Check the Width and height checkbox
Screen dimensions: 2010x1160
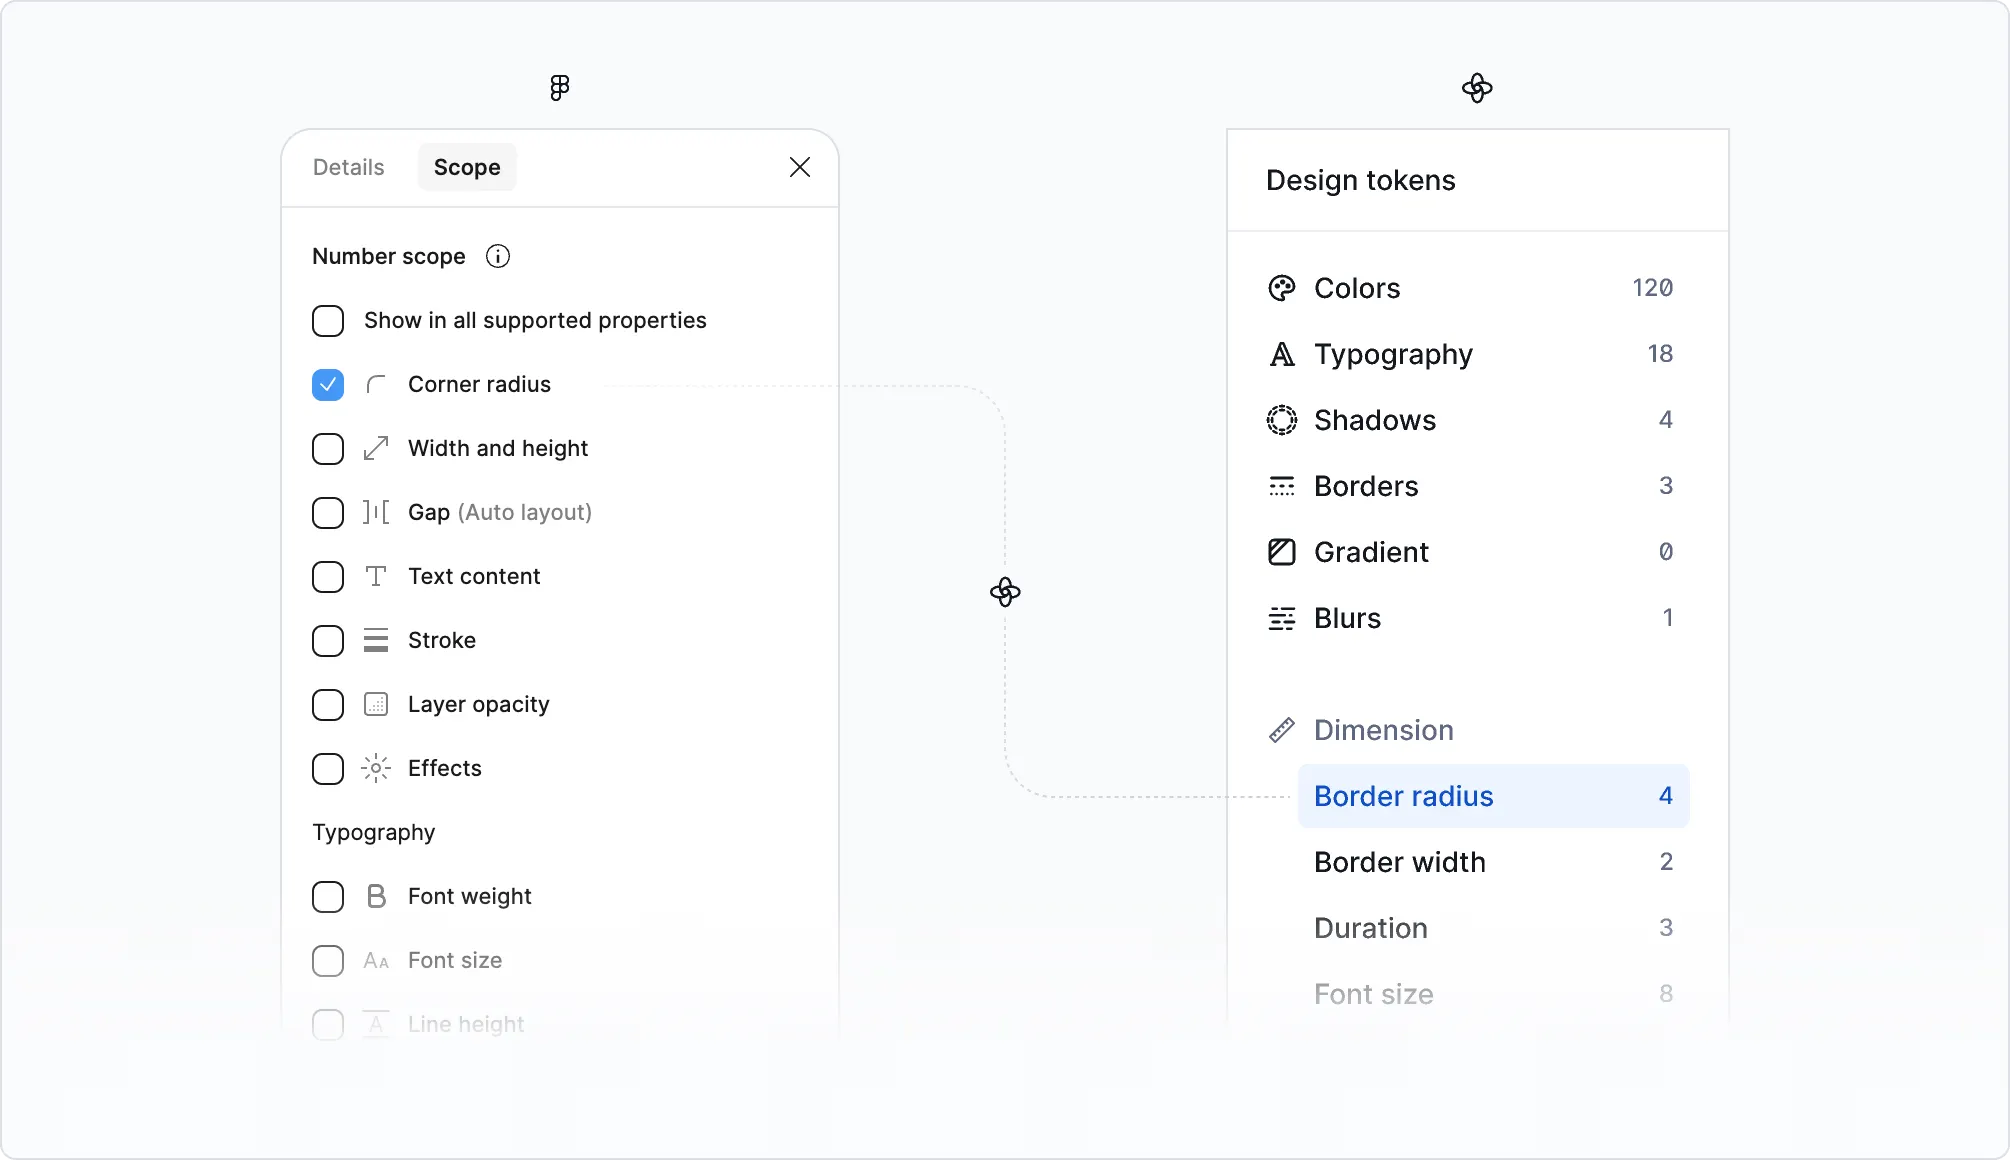pyautogui.click(x=328, y=449)
